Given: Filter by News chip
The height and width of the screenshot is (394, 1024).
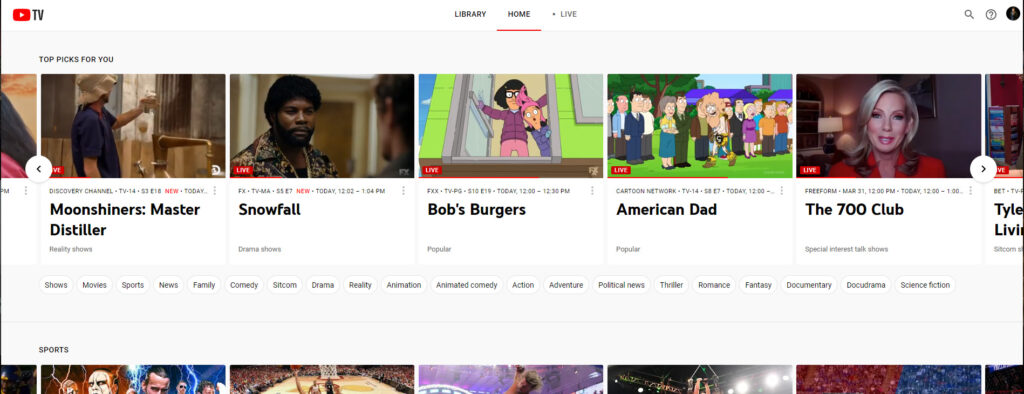Looking at the screenshot, I should click(x=168, y=285).
